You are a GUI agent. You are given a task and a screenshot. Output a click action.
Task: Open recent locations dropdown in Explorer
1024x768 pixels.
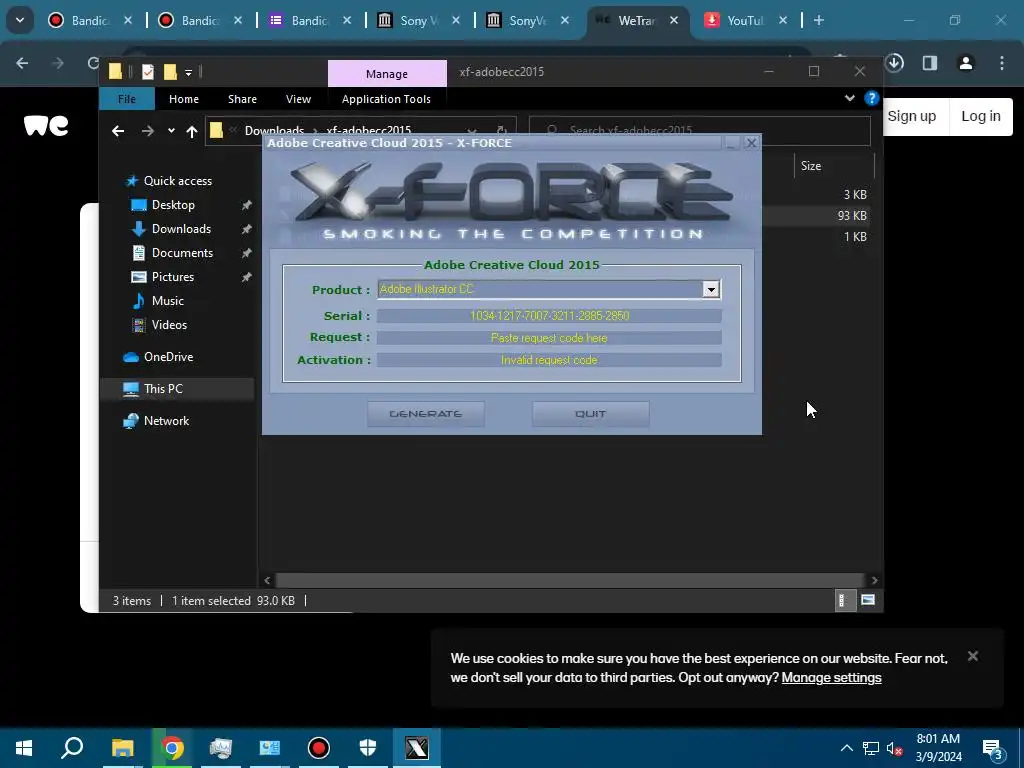tap(171, 131)
